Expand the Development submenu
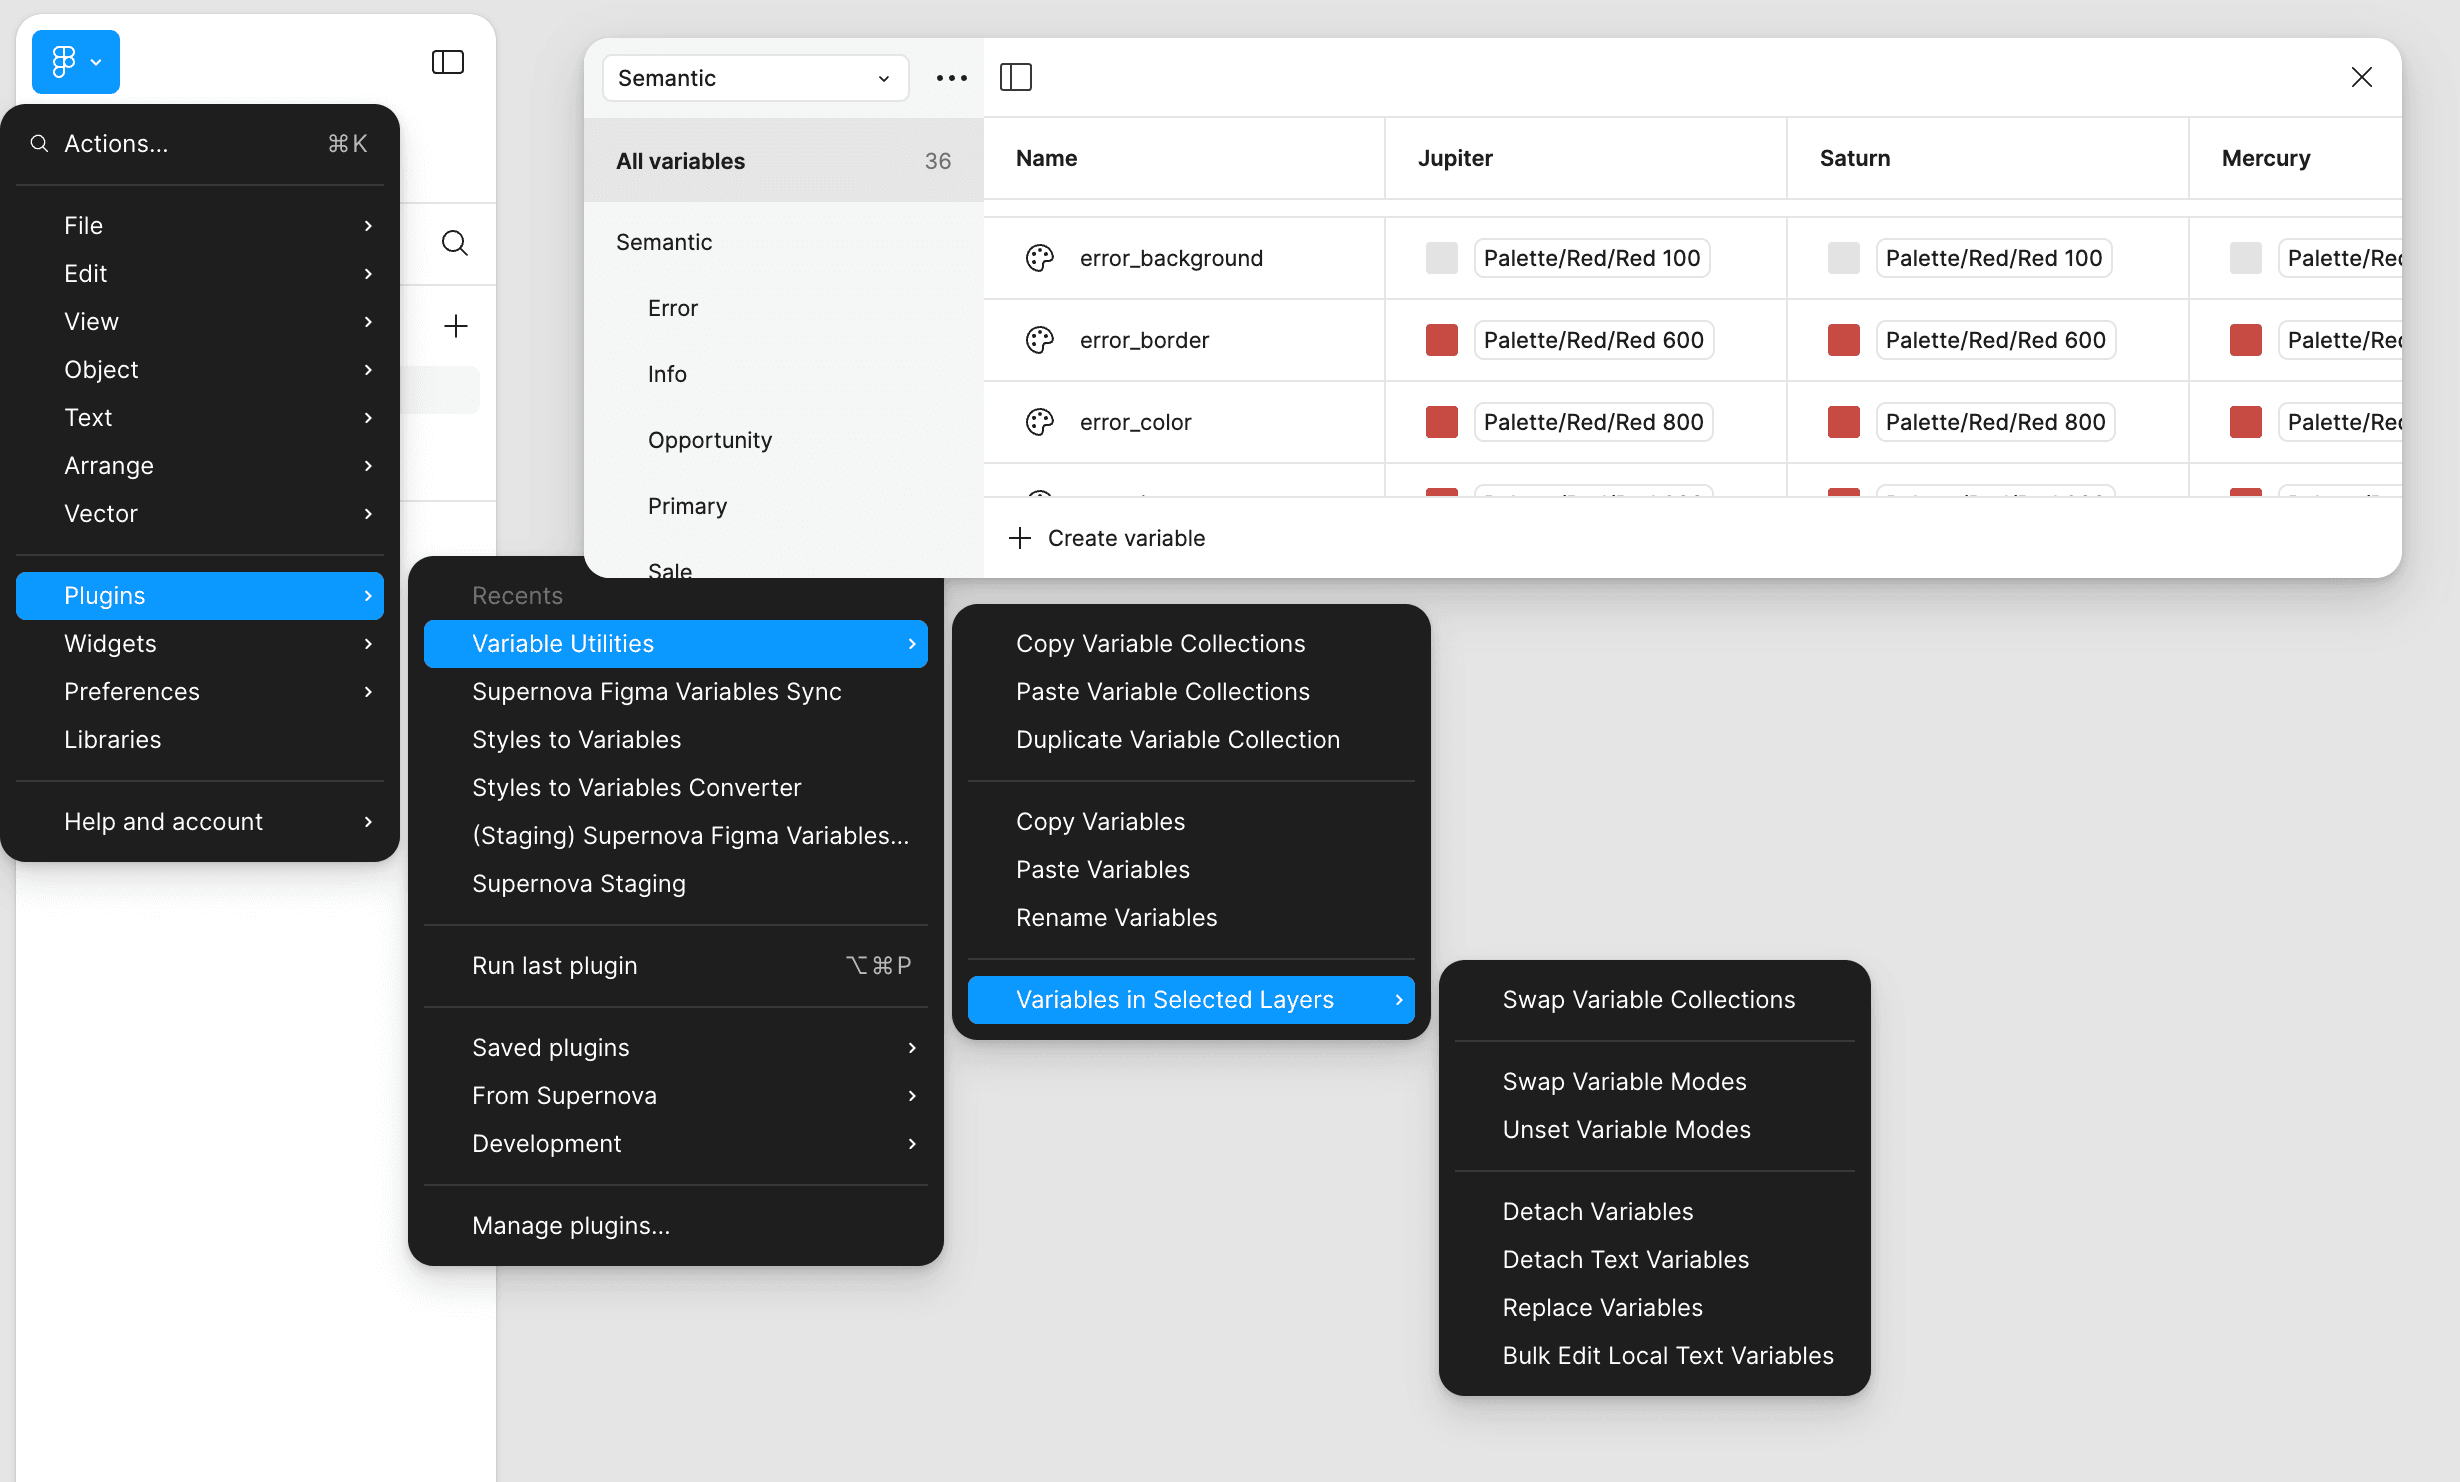This screenshot has width=2460, height=1482. [676, 1143]
